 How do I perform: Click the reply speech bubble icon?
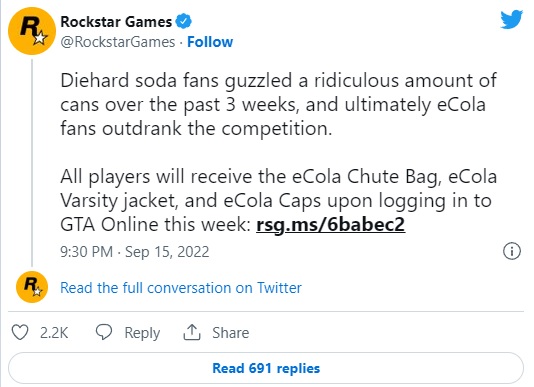click(104, 332)
